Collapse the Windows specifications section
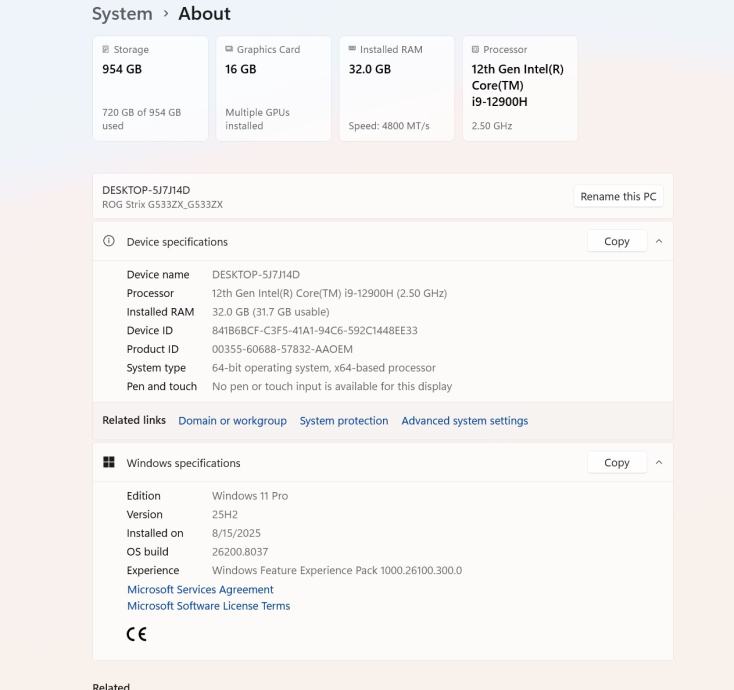This screenshot has width=734, height=690. [659, 463]
